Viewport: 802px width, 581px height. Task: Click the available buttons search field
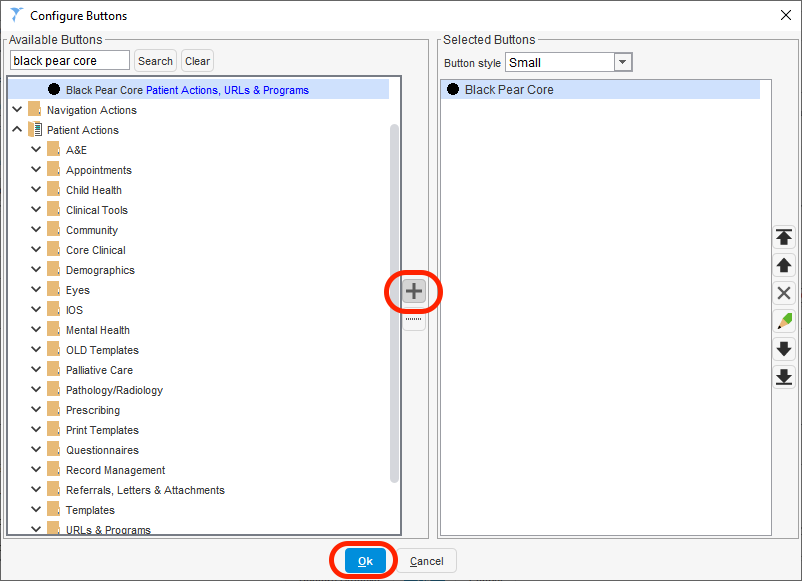pos(70,60)
